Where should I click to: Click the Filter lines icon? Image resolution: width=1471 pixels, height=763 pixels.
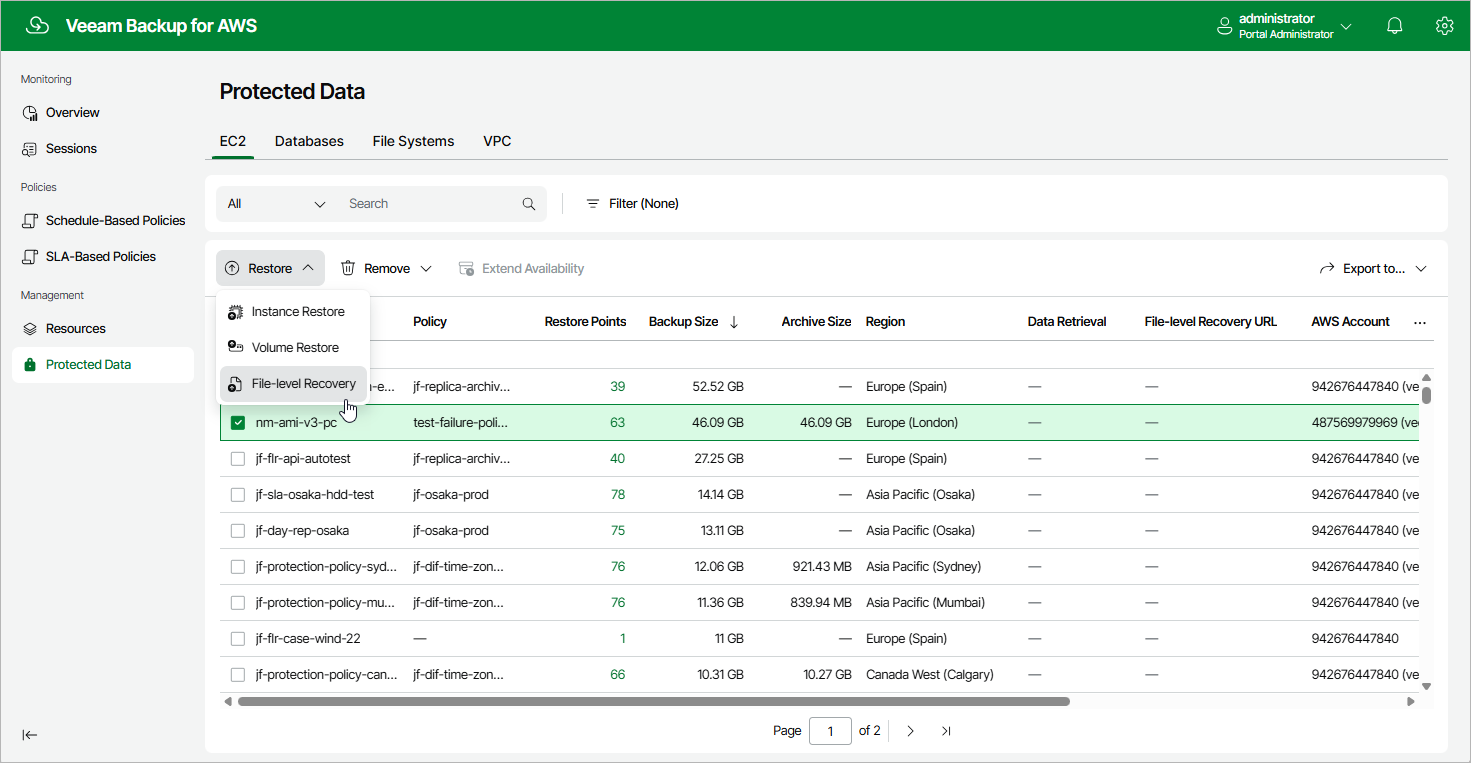[593, 204]
